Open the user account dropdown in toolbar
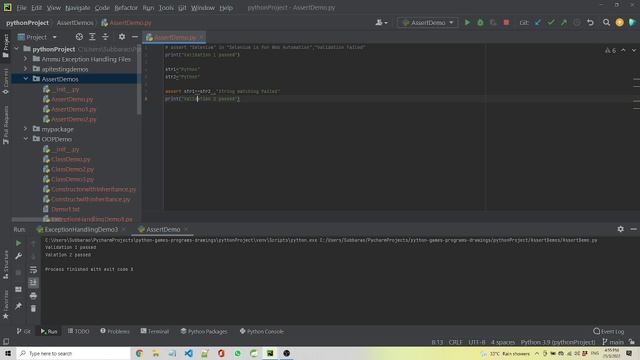Viewport: 640px width, 360px height. pyautogui.click(x=382, y=23)
